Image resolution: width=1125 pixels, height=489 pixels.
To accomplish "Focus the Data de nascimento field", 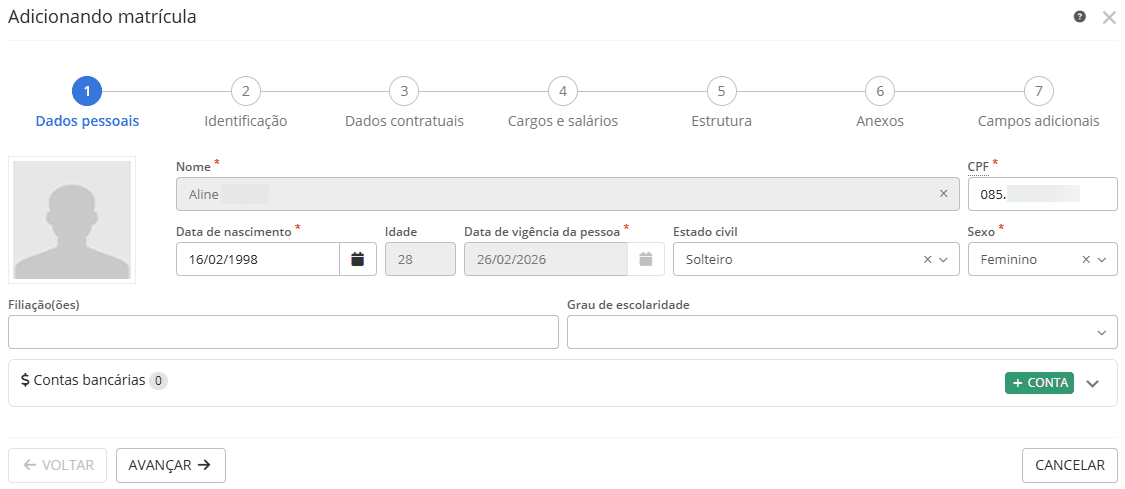I will 258,259.
